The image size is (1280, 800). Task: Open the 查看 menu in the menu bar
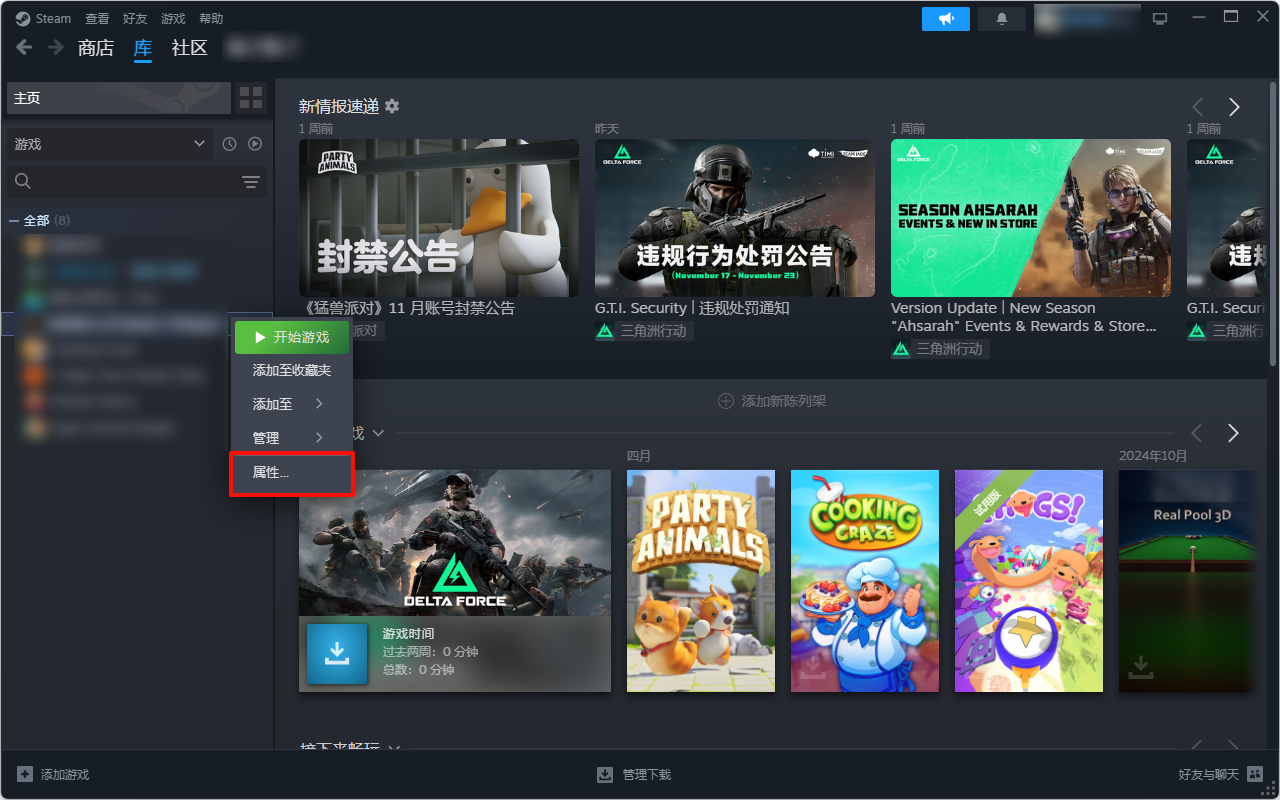96,17
